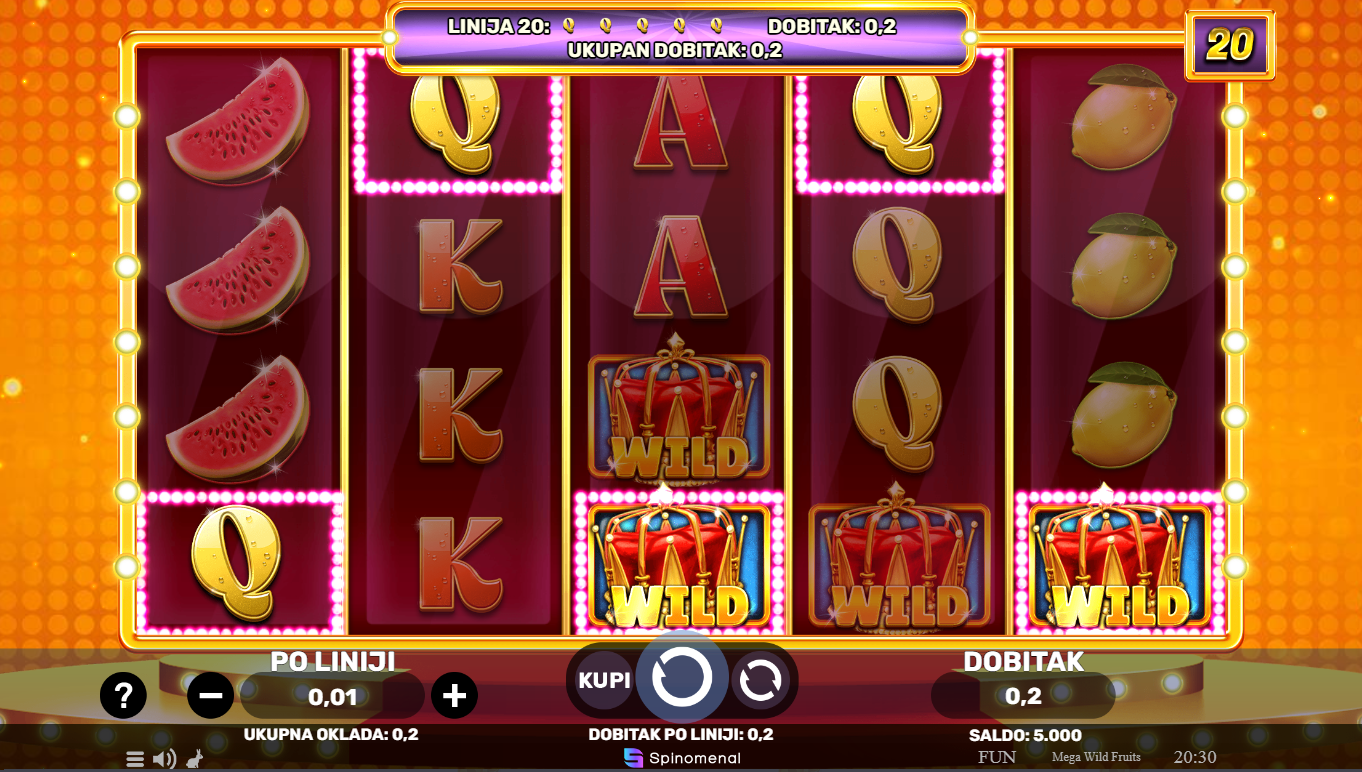
Task: Click the KUPI buy feature button
Action: 604,680
